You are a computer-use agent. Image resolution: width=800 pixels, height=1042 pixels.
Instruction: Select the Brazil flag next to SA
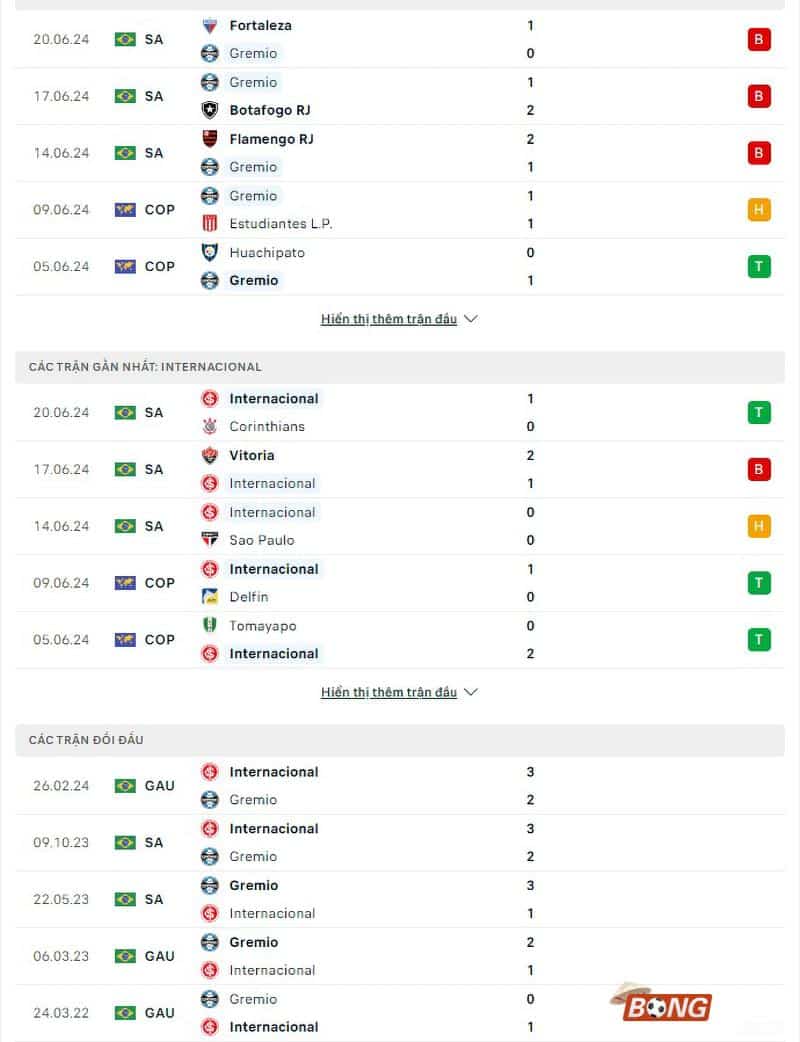124,39
